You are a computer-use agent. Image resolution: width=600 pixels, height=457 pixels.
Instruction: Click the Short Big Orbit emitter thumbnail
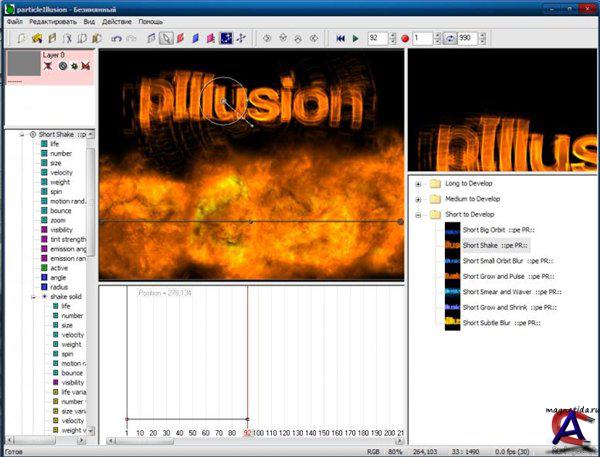point(452,229)
